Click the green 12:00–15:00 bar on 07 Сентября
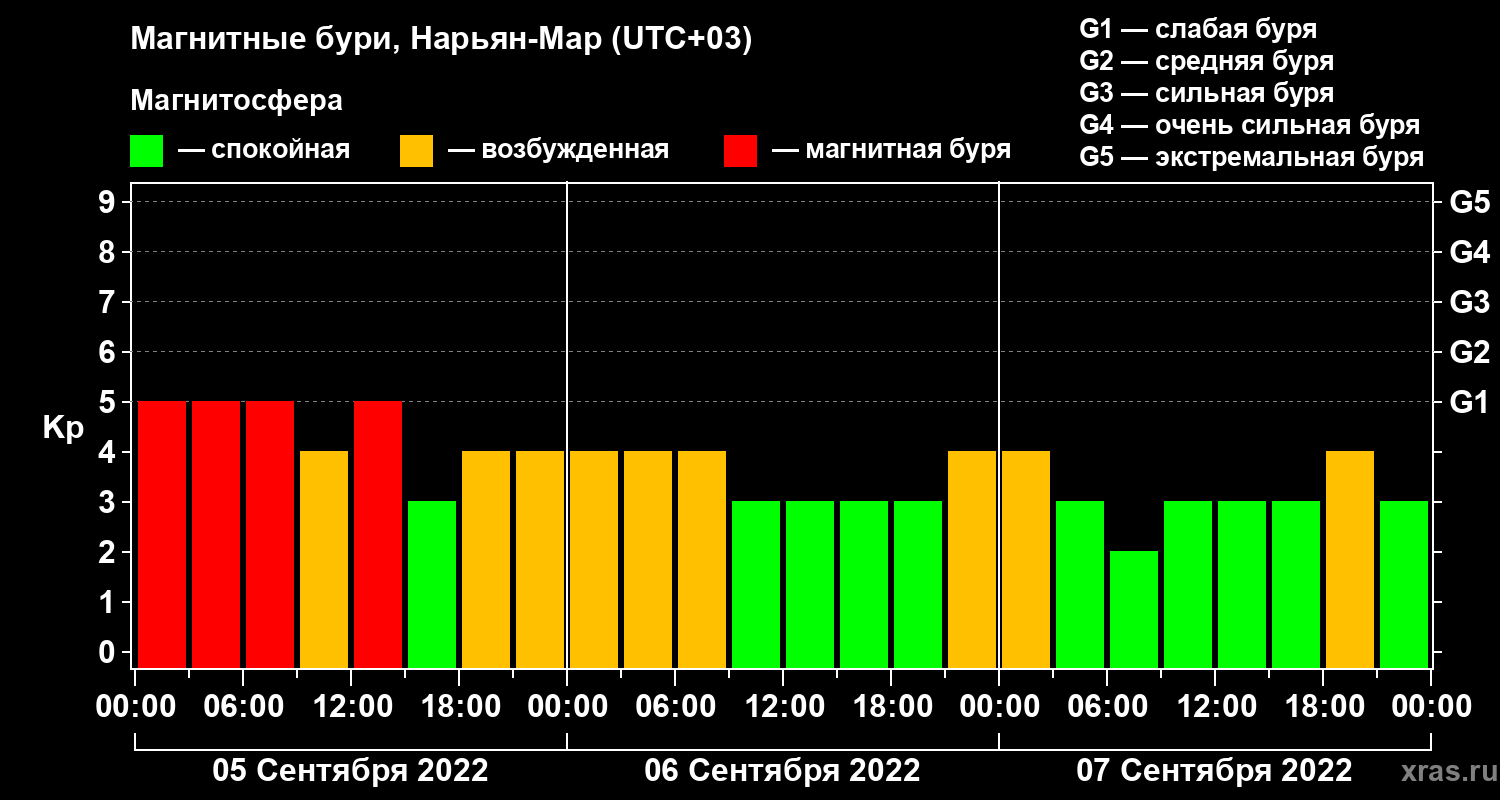The image size is (1500, 800). [1242, 584]
